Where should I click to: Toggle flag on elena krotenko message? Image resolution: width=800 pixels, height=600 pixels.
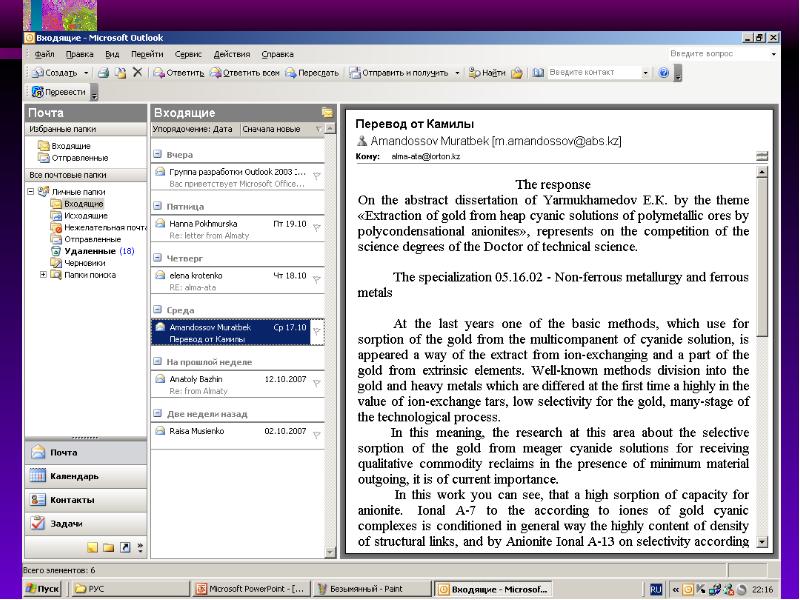tap(316, 280)
